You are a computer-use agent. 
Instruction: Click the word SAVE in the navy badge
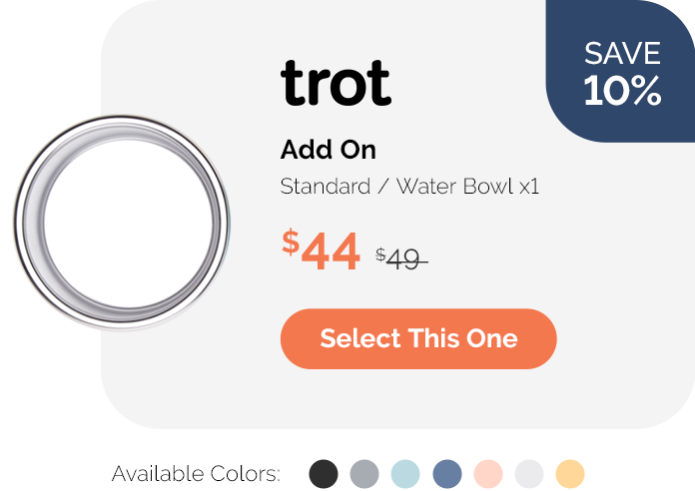622,53
